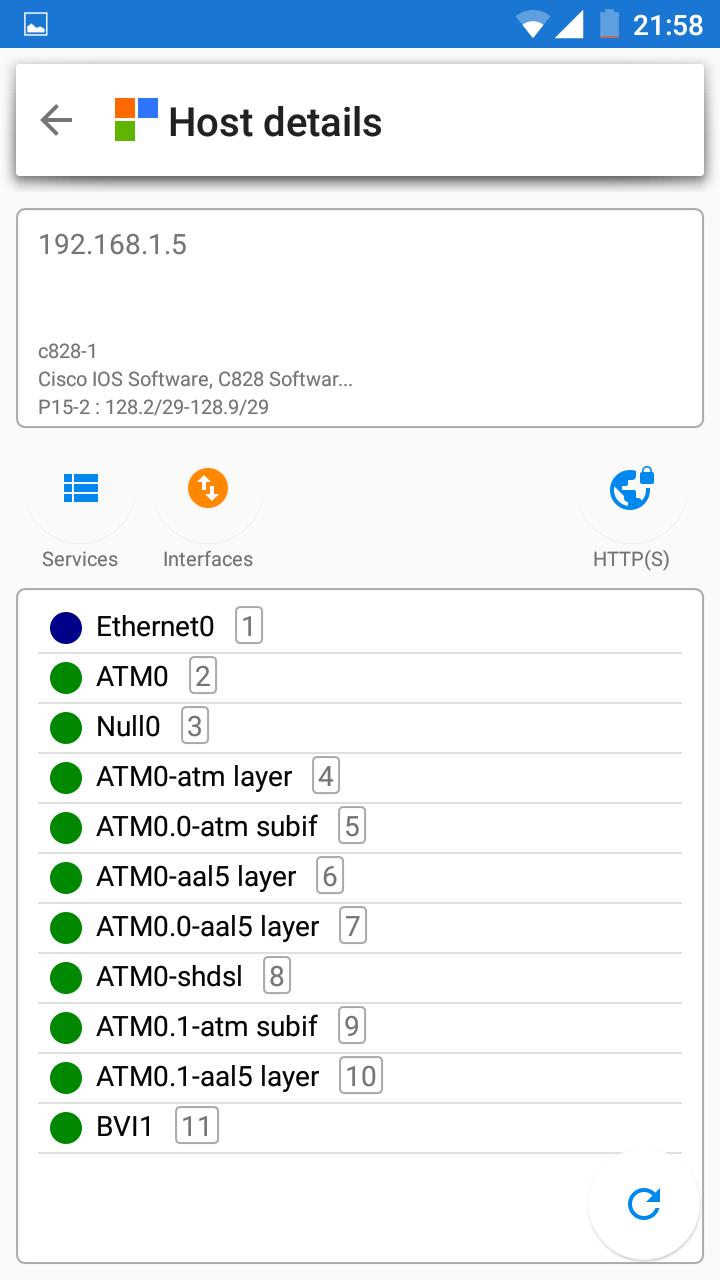This screenshot has width=720, height=1280.
Task: Tap the Services label
Action: click(x=80, y=559)
